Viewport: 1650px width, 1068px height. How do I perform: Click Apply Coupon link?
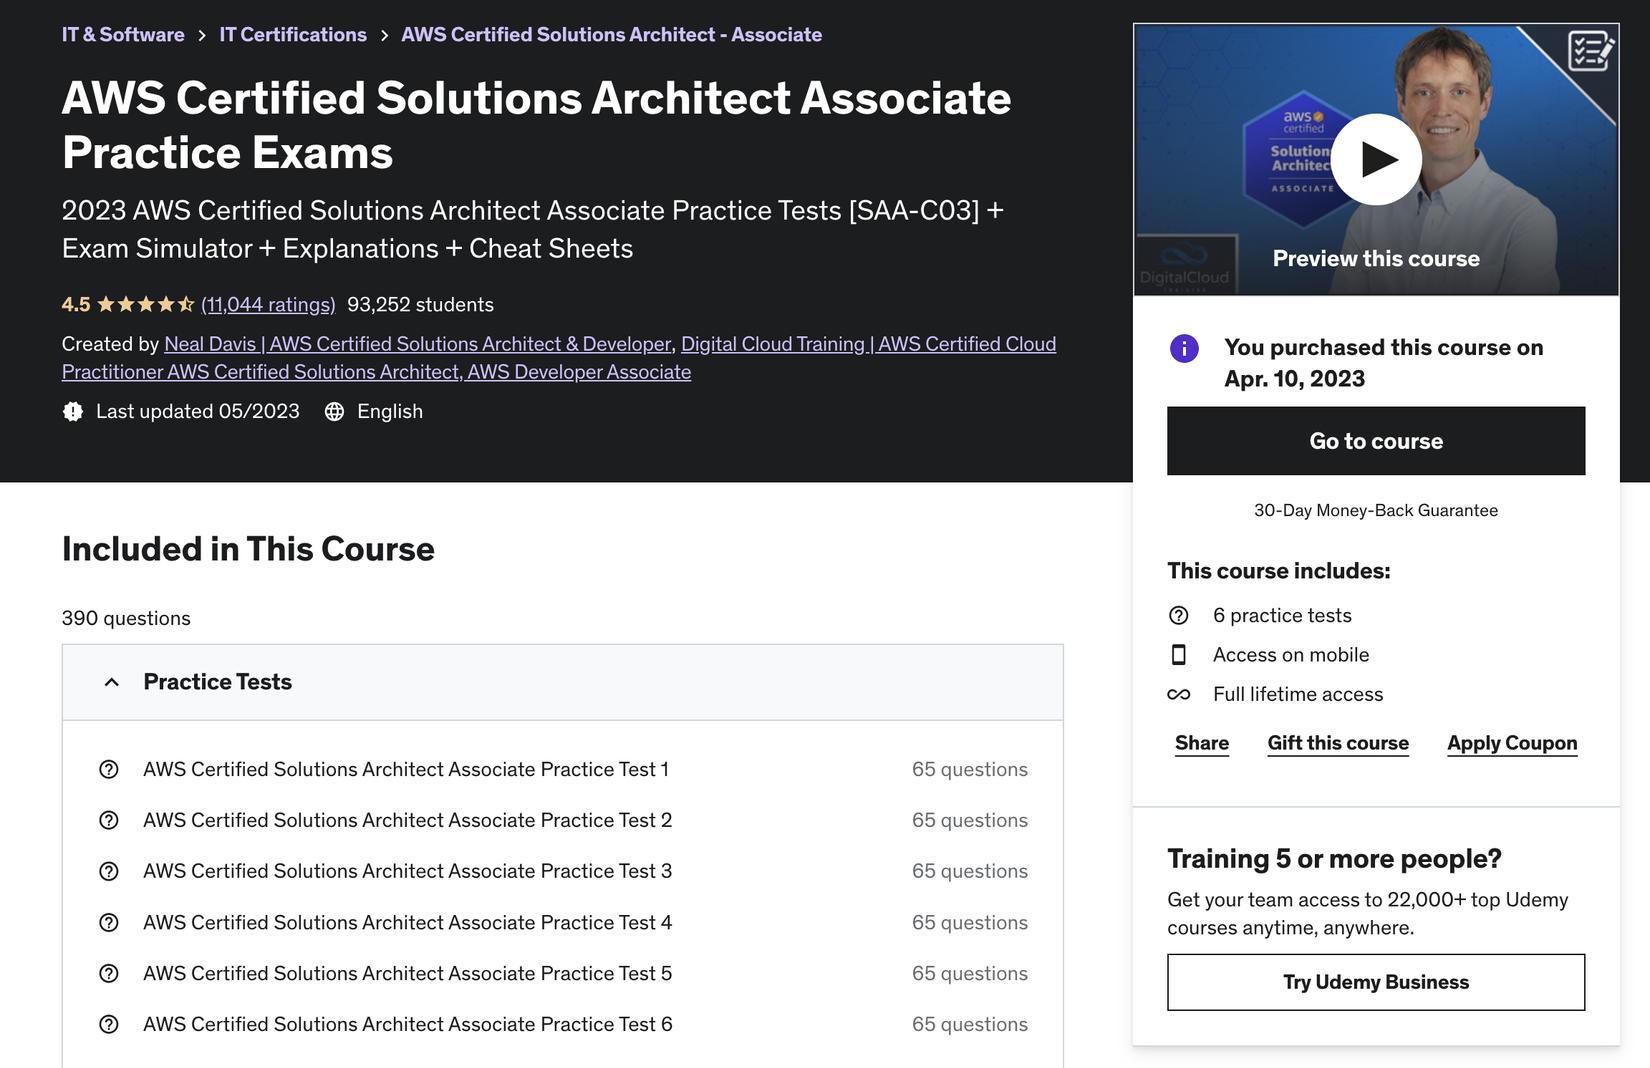click(1512, 743)
